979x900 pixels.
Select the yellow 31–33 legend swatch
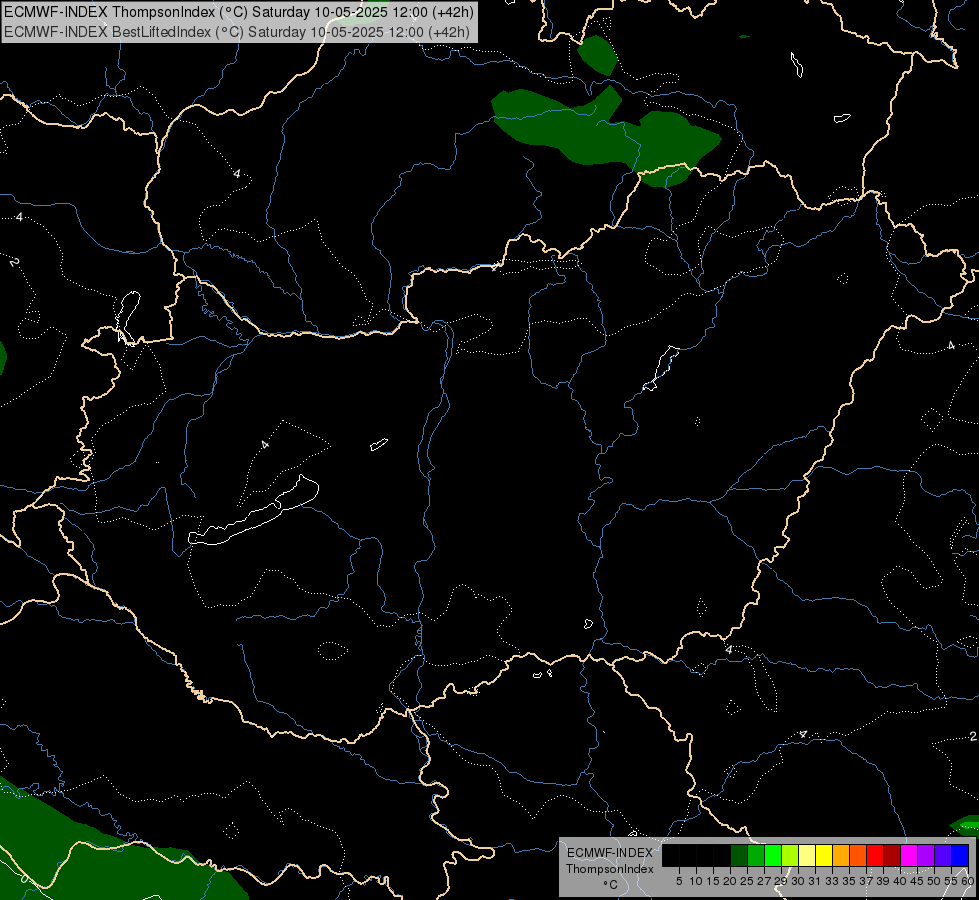tap(824, 855)
